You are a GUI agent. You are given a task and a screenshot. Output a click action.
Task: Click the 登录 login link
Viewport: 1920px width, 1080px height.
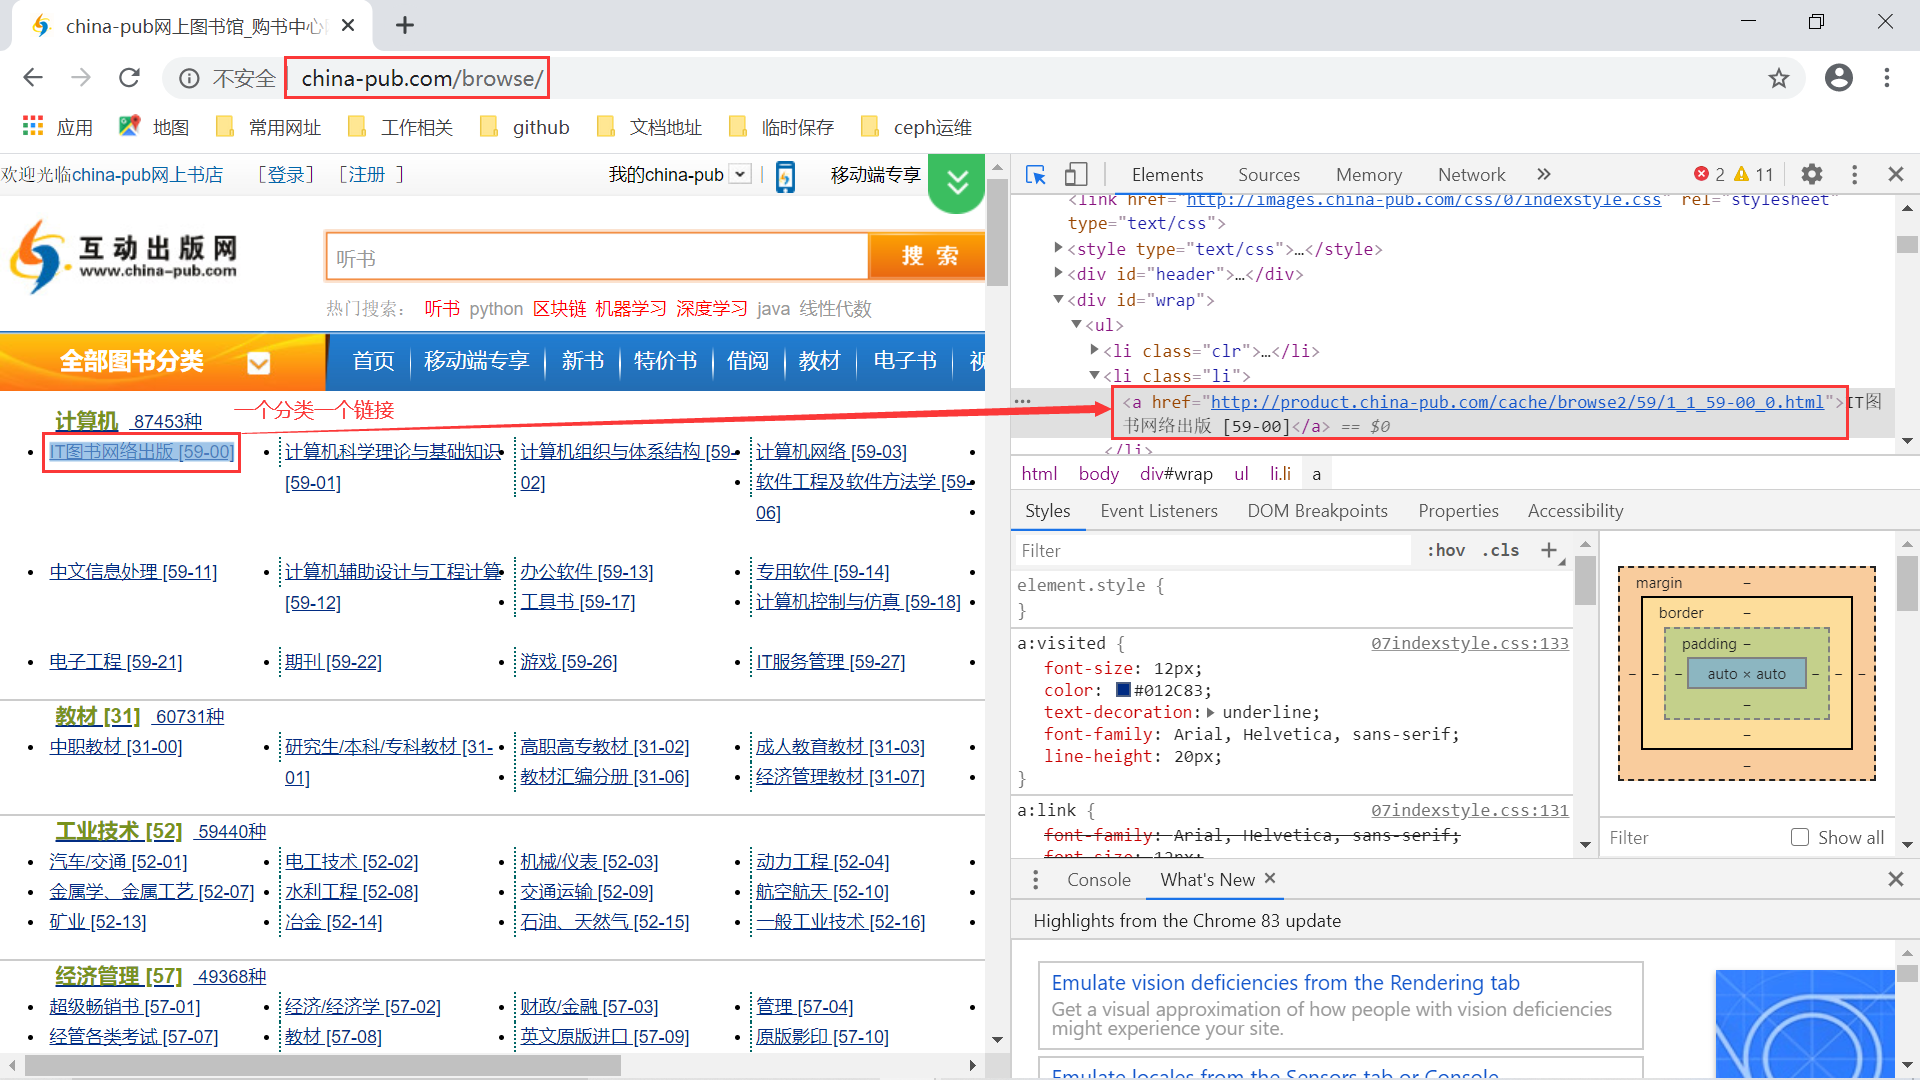point(286,175)
